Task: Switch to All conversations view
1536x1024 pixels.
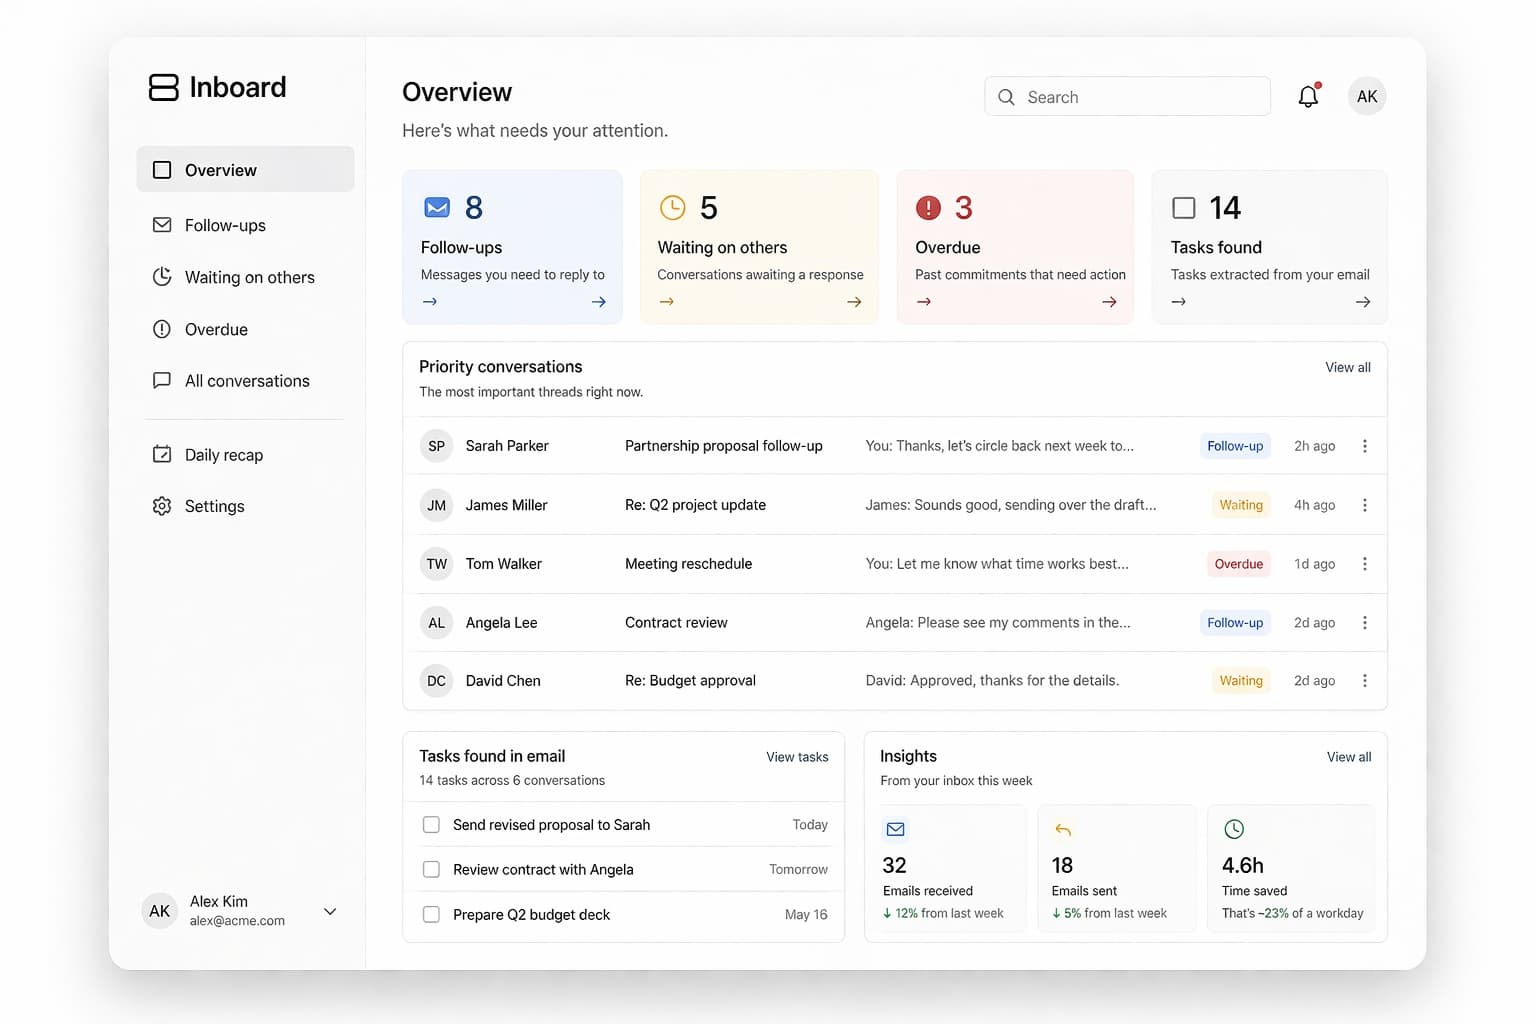Action: (x=246, y=381)
